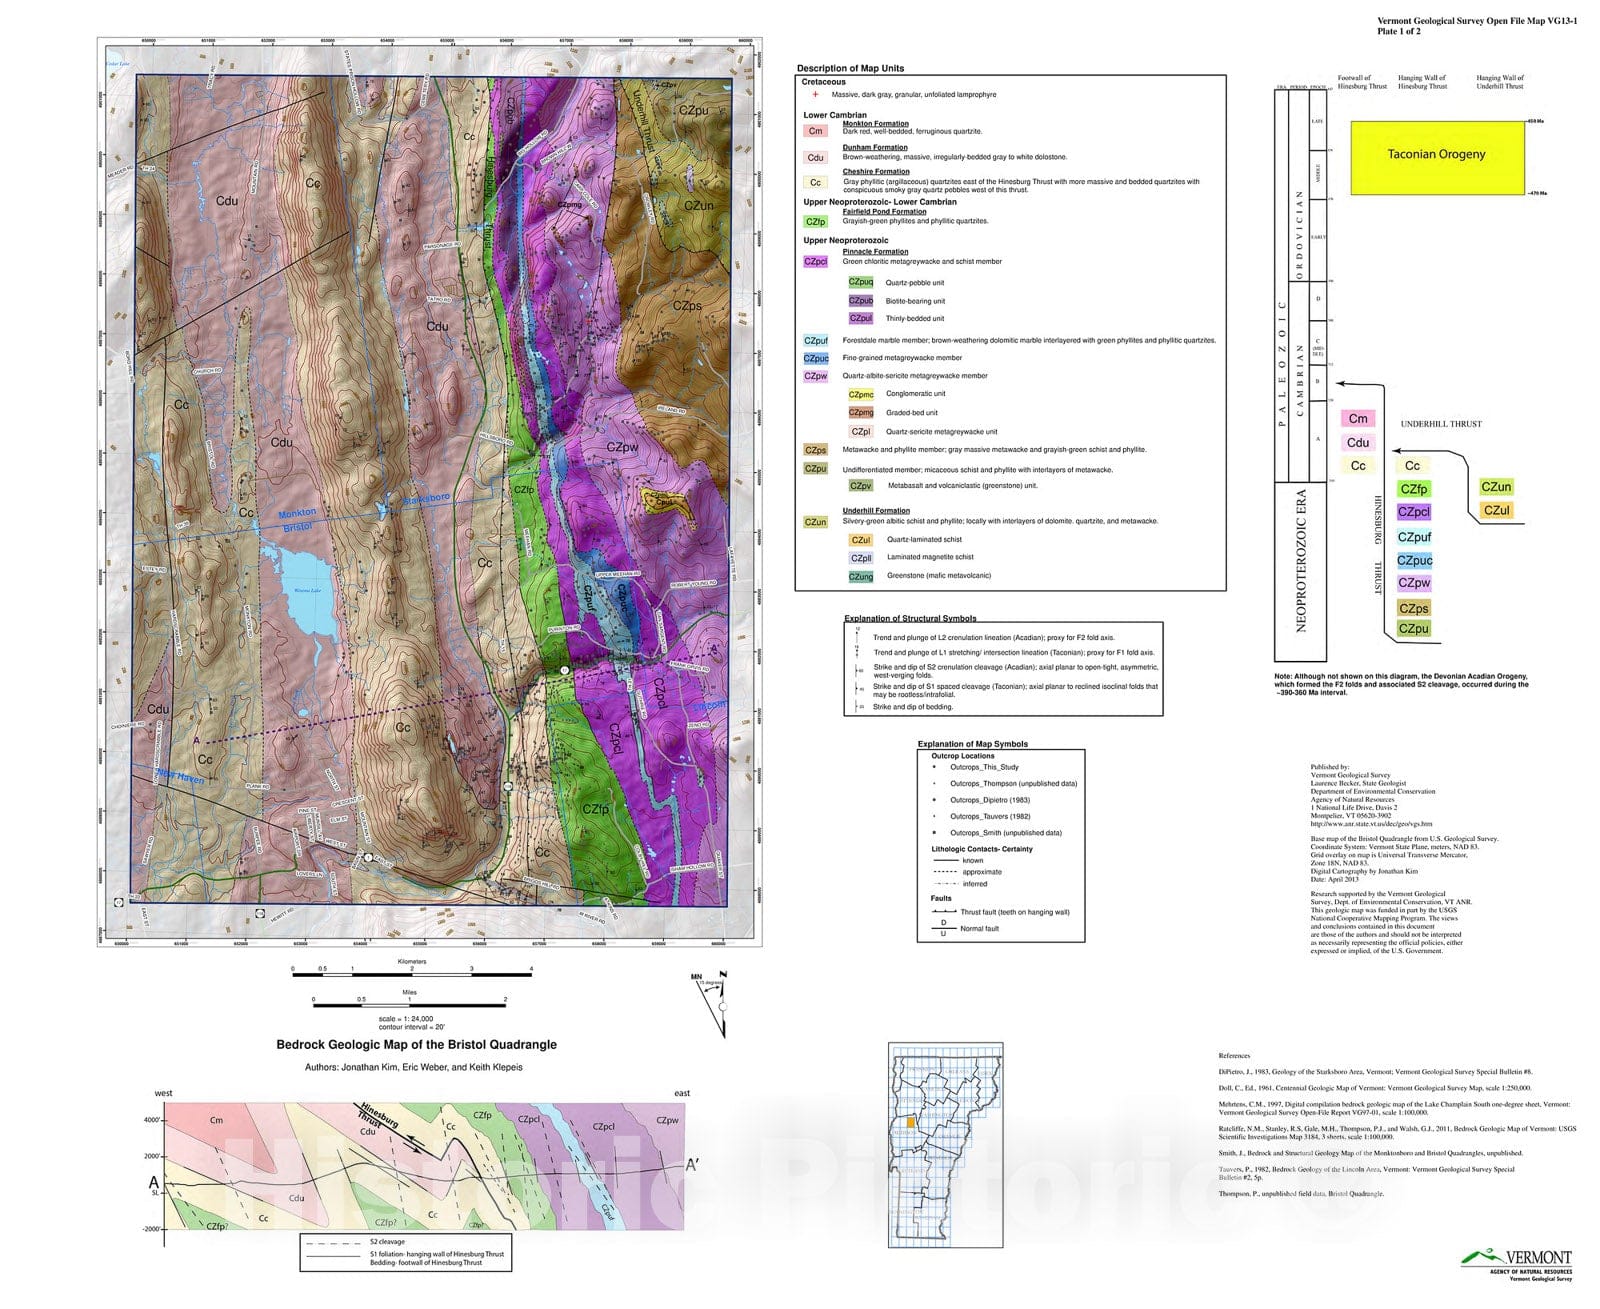Select the Cdu Dunham Formation legend swatch
The height and width of the screenshot is (1309, 1600).
coord(816,157)
